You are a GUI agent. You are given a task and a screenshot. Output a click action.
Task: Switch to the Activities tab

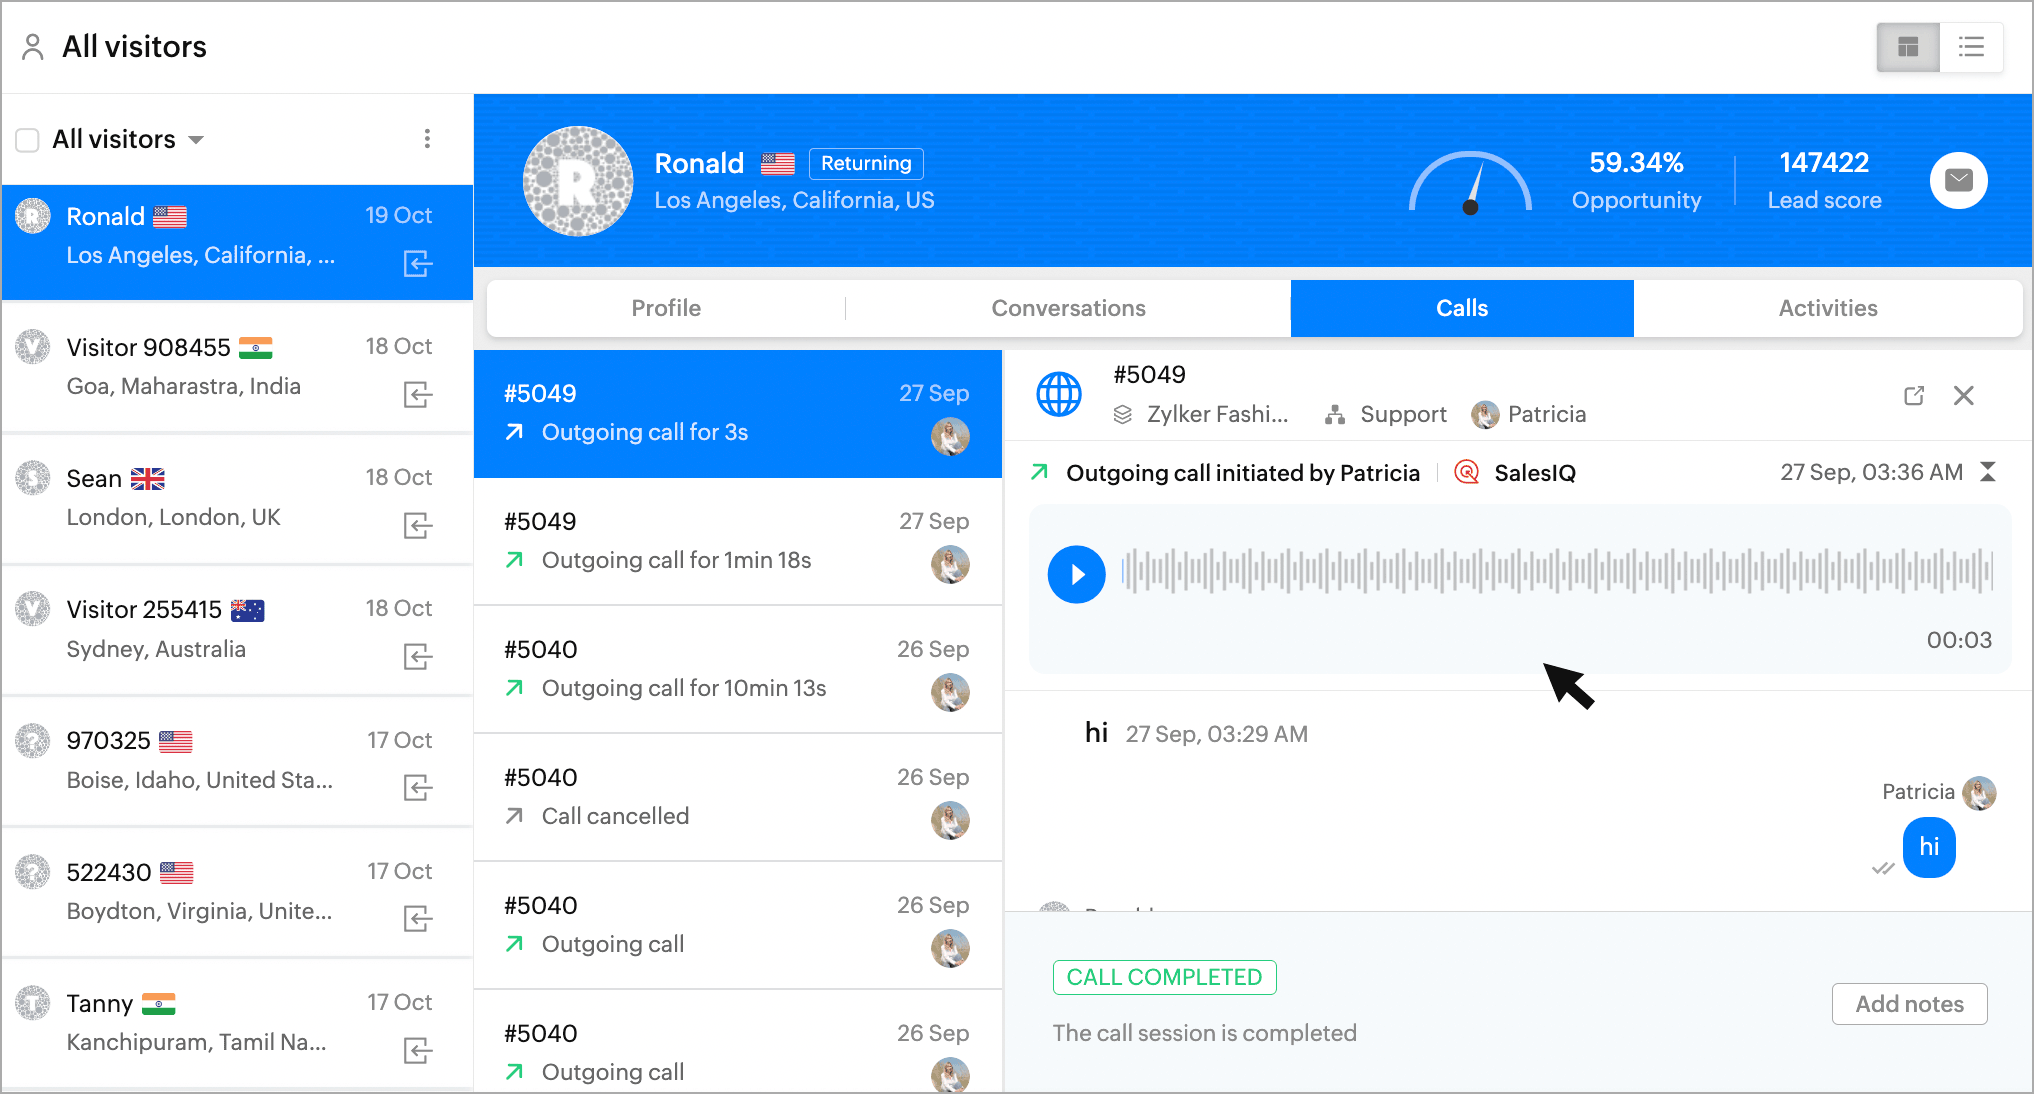(x=1827, y=308)
